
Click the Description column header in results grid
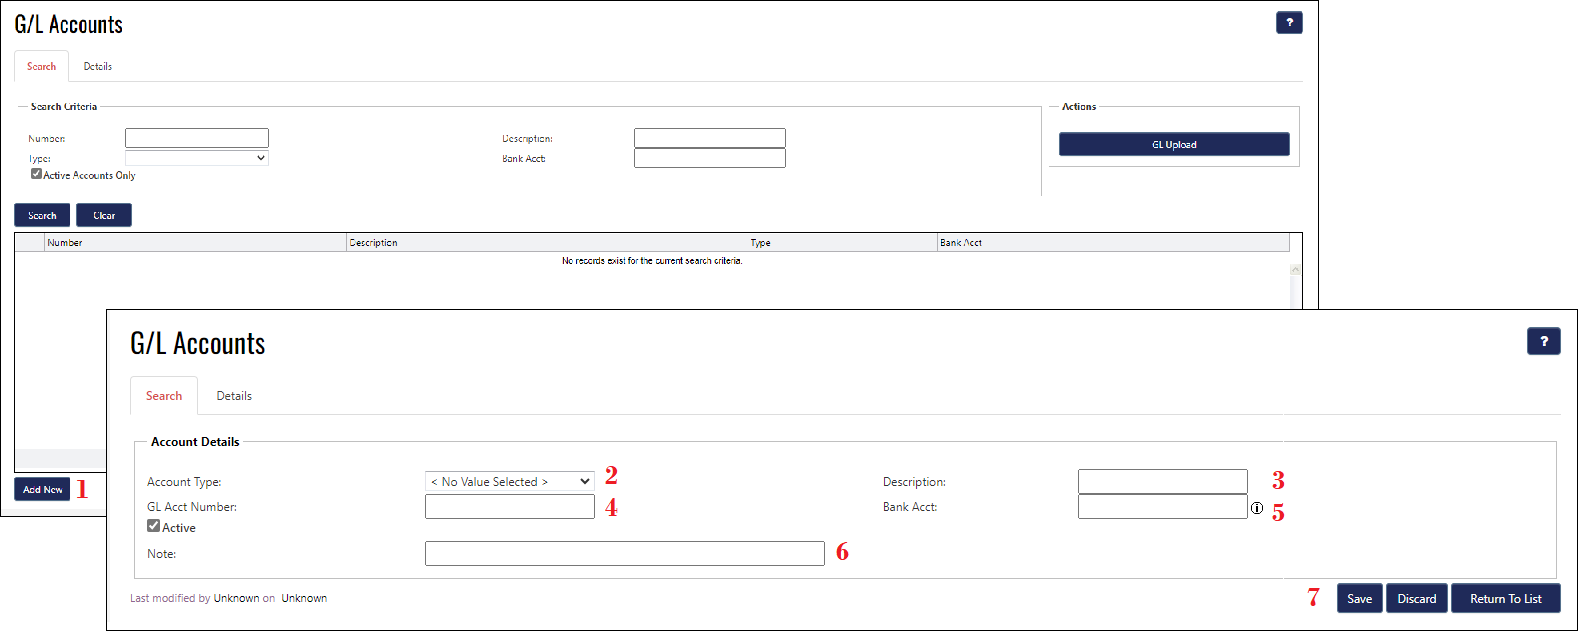tap(374, 243)
